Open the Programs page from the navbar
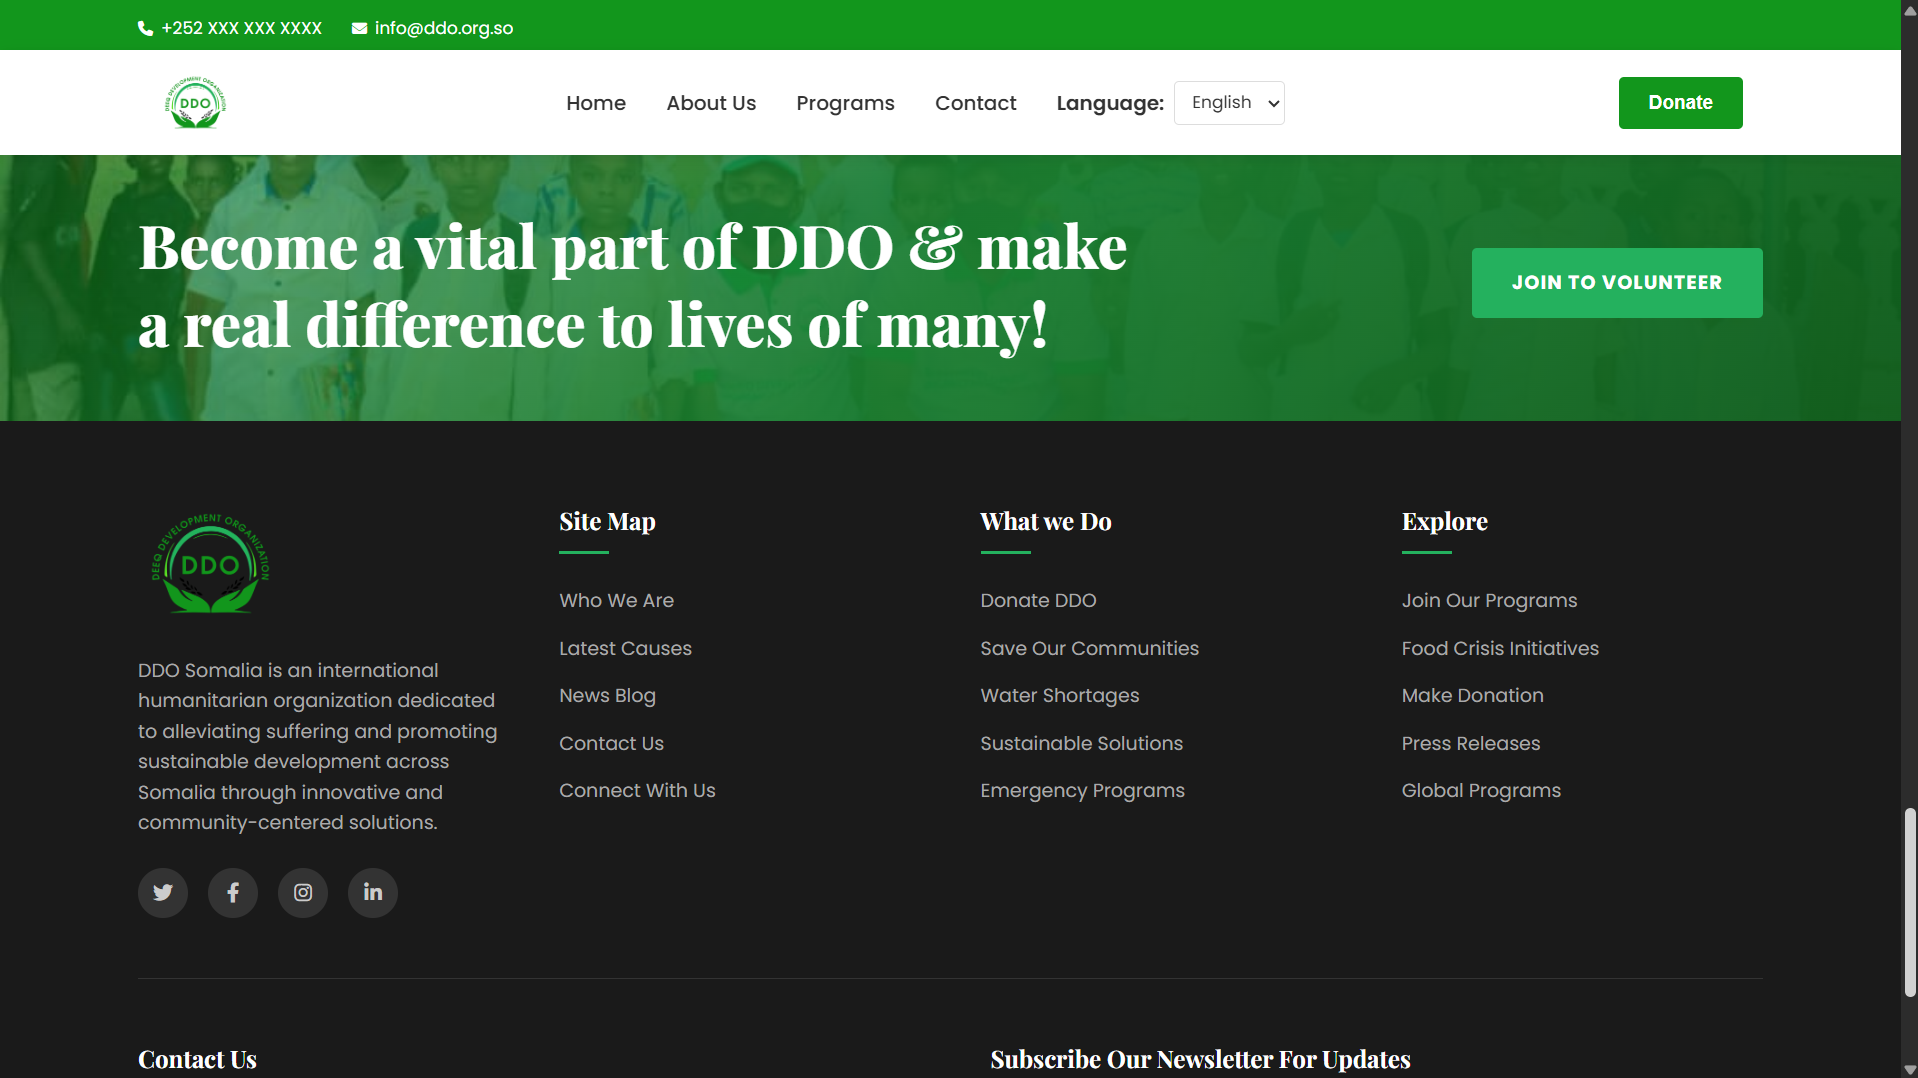The image size is (1918, 1078). pos(845,102)
